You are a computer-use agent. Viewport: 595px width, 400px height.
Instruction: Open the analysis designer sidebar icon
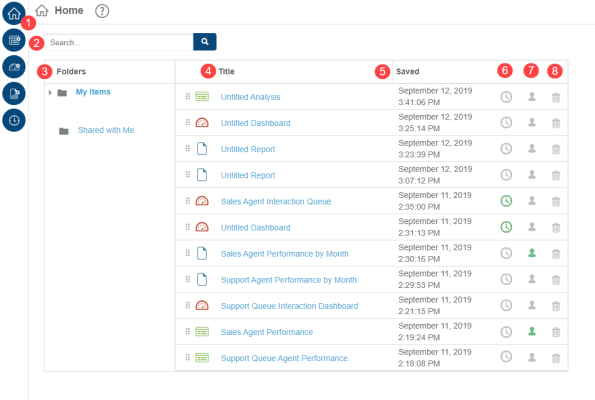pos(14,40)
